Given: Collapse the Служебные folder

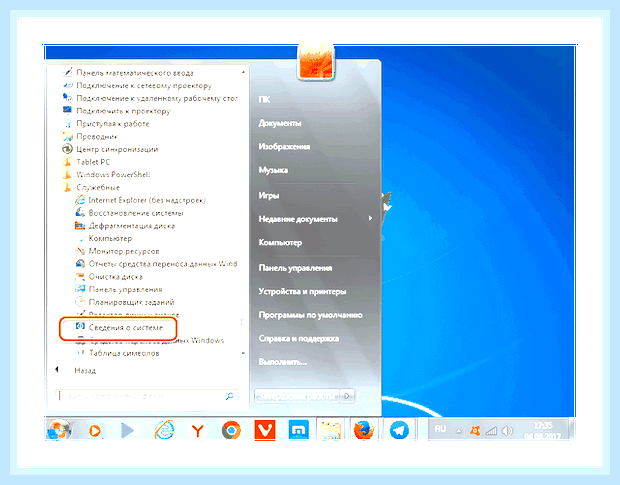Looking at the screenshot, I should [91, 187].
